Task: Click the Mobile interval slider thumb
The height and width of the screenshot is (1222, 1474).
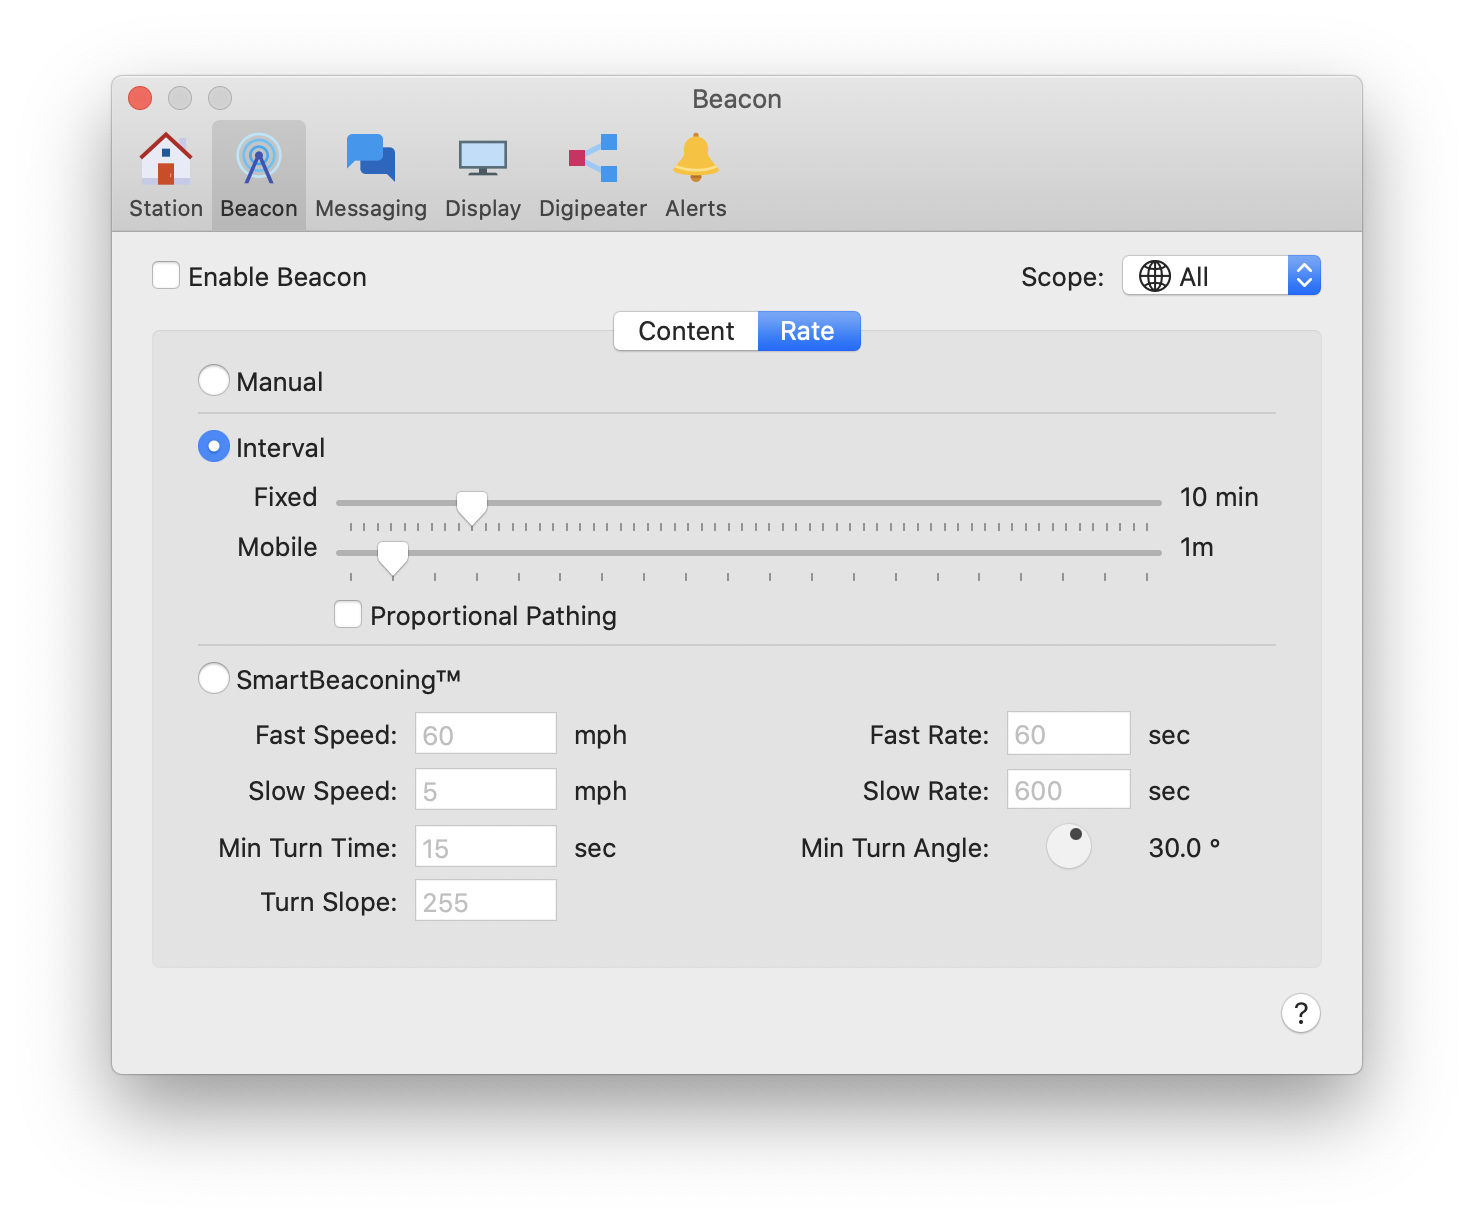Action: click(393, 558)
